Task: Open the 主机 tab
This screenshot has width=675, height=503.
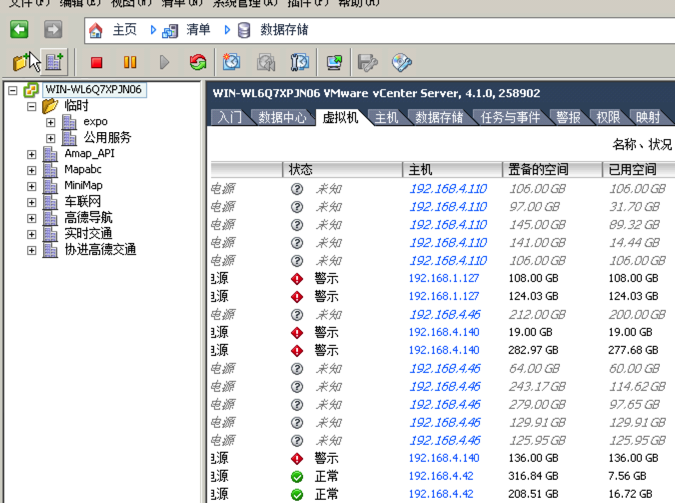Action: (387, 117)
